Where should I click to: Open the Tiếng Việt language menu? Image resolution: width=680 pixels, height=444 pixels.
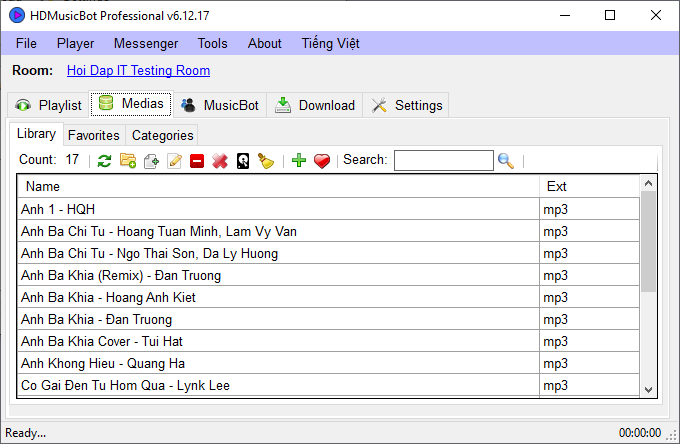click(330, 43)
